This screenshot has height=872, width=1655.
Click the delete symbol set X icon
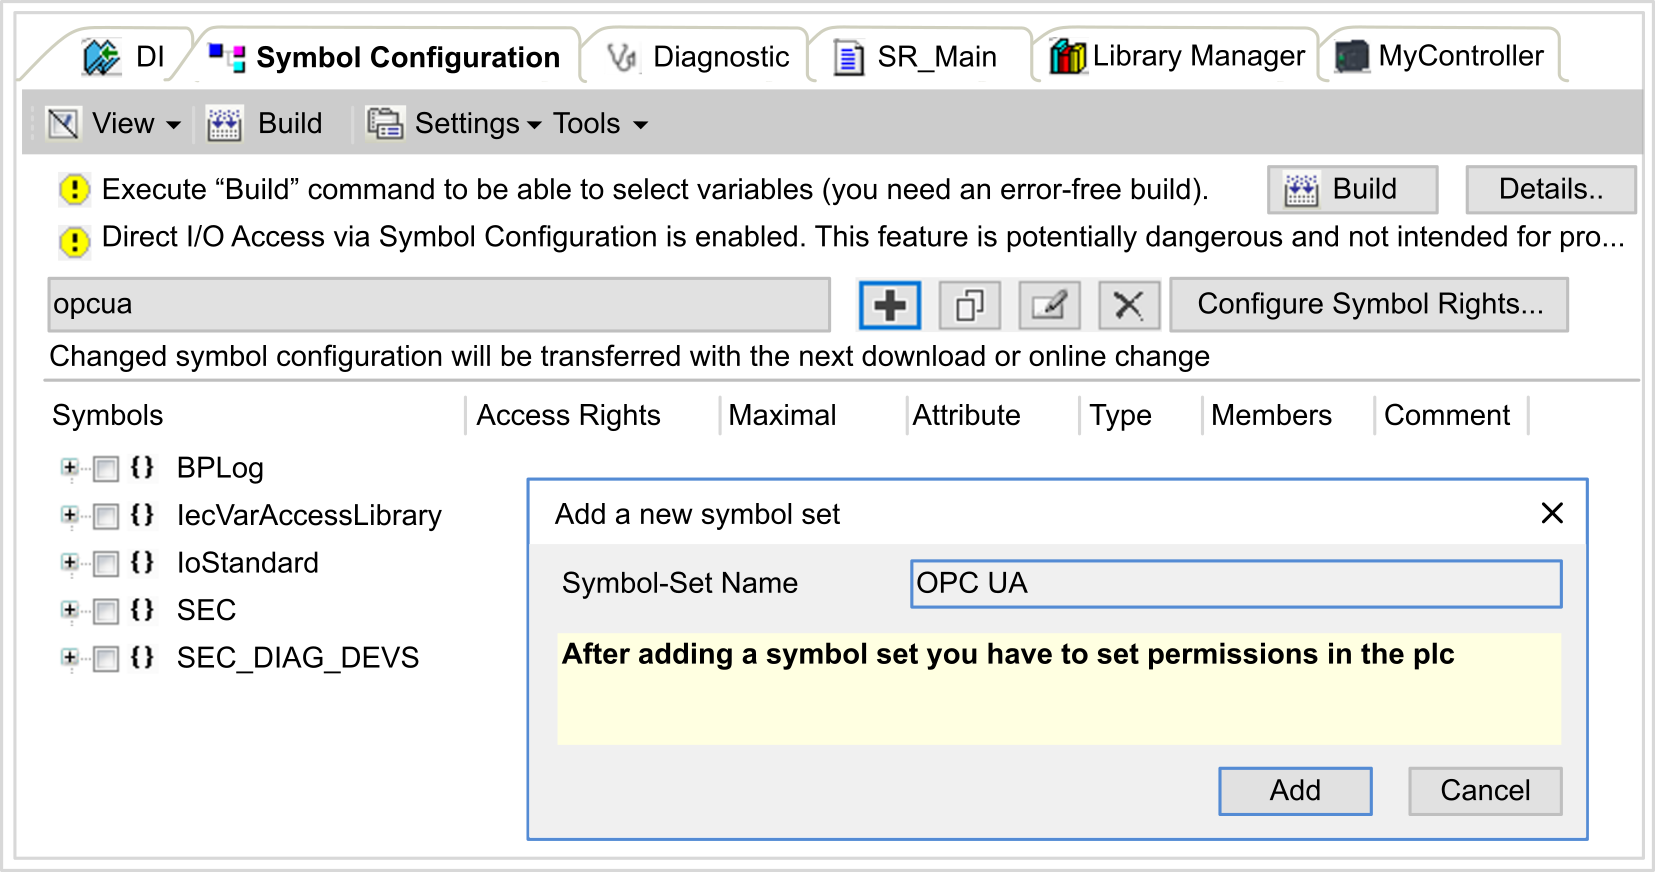tap(1129, 305)
